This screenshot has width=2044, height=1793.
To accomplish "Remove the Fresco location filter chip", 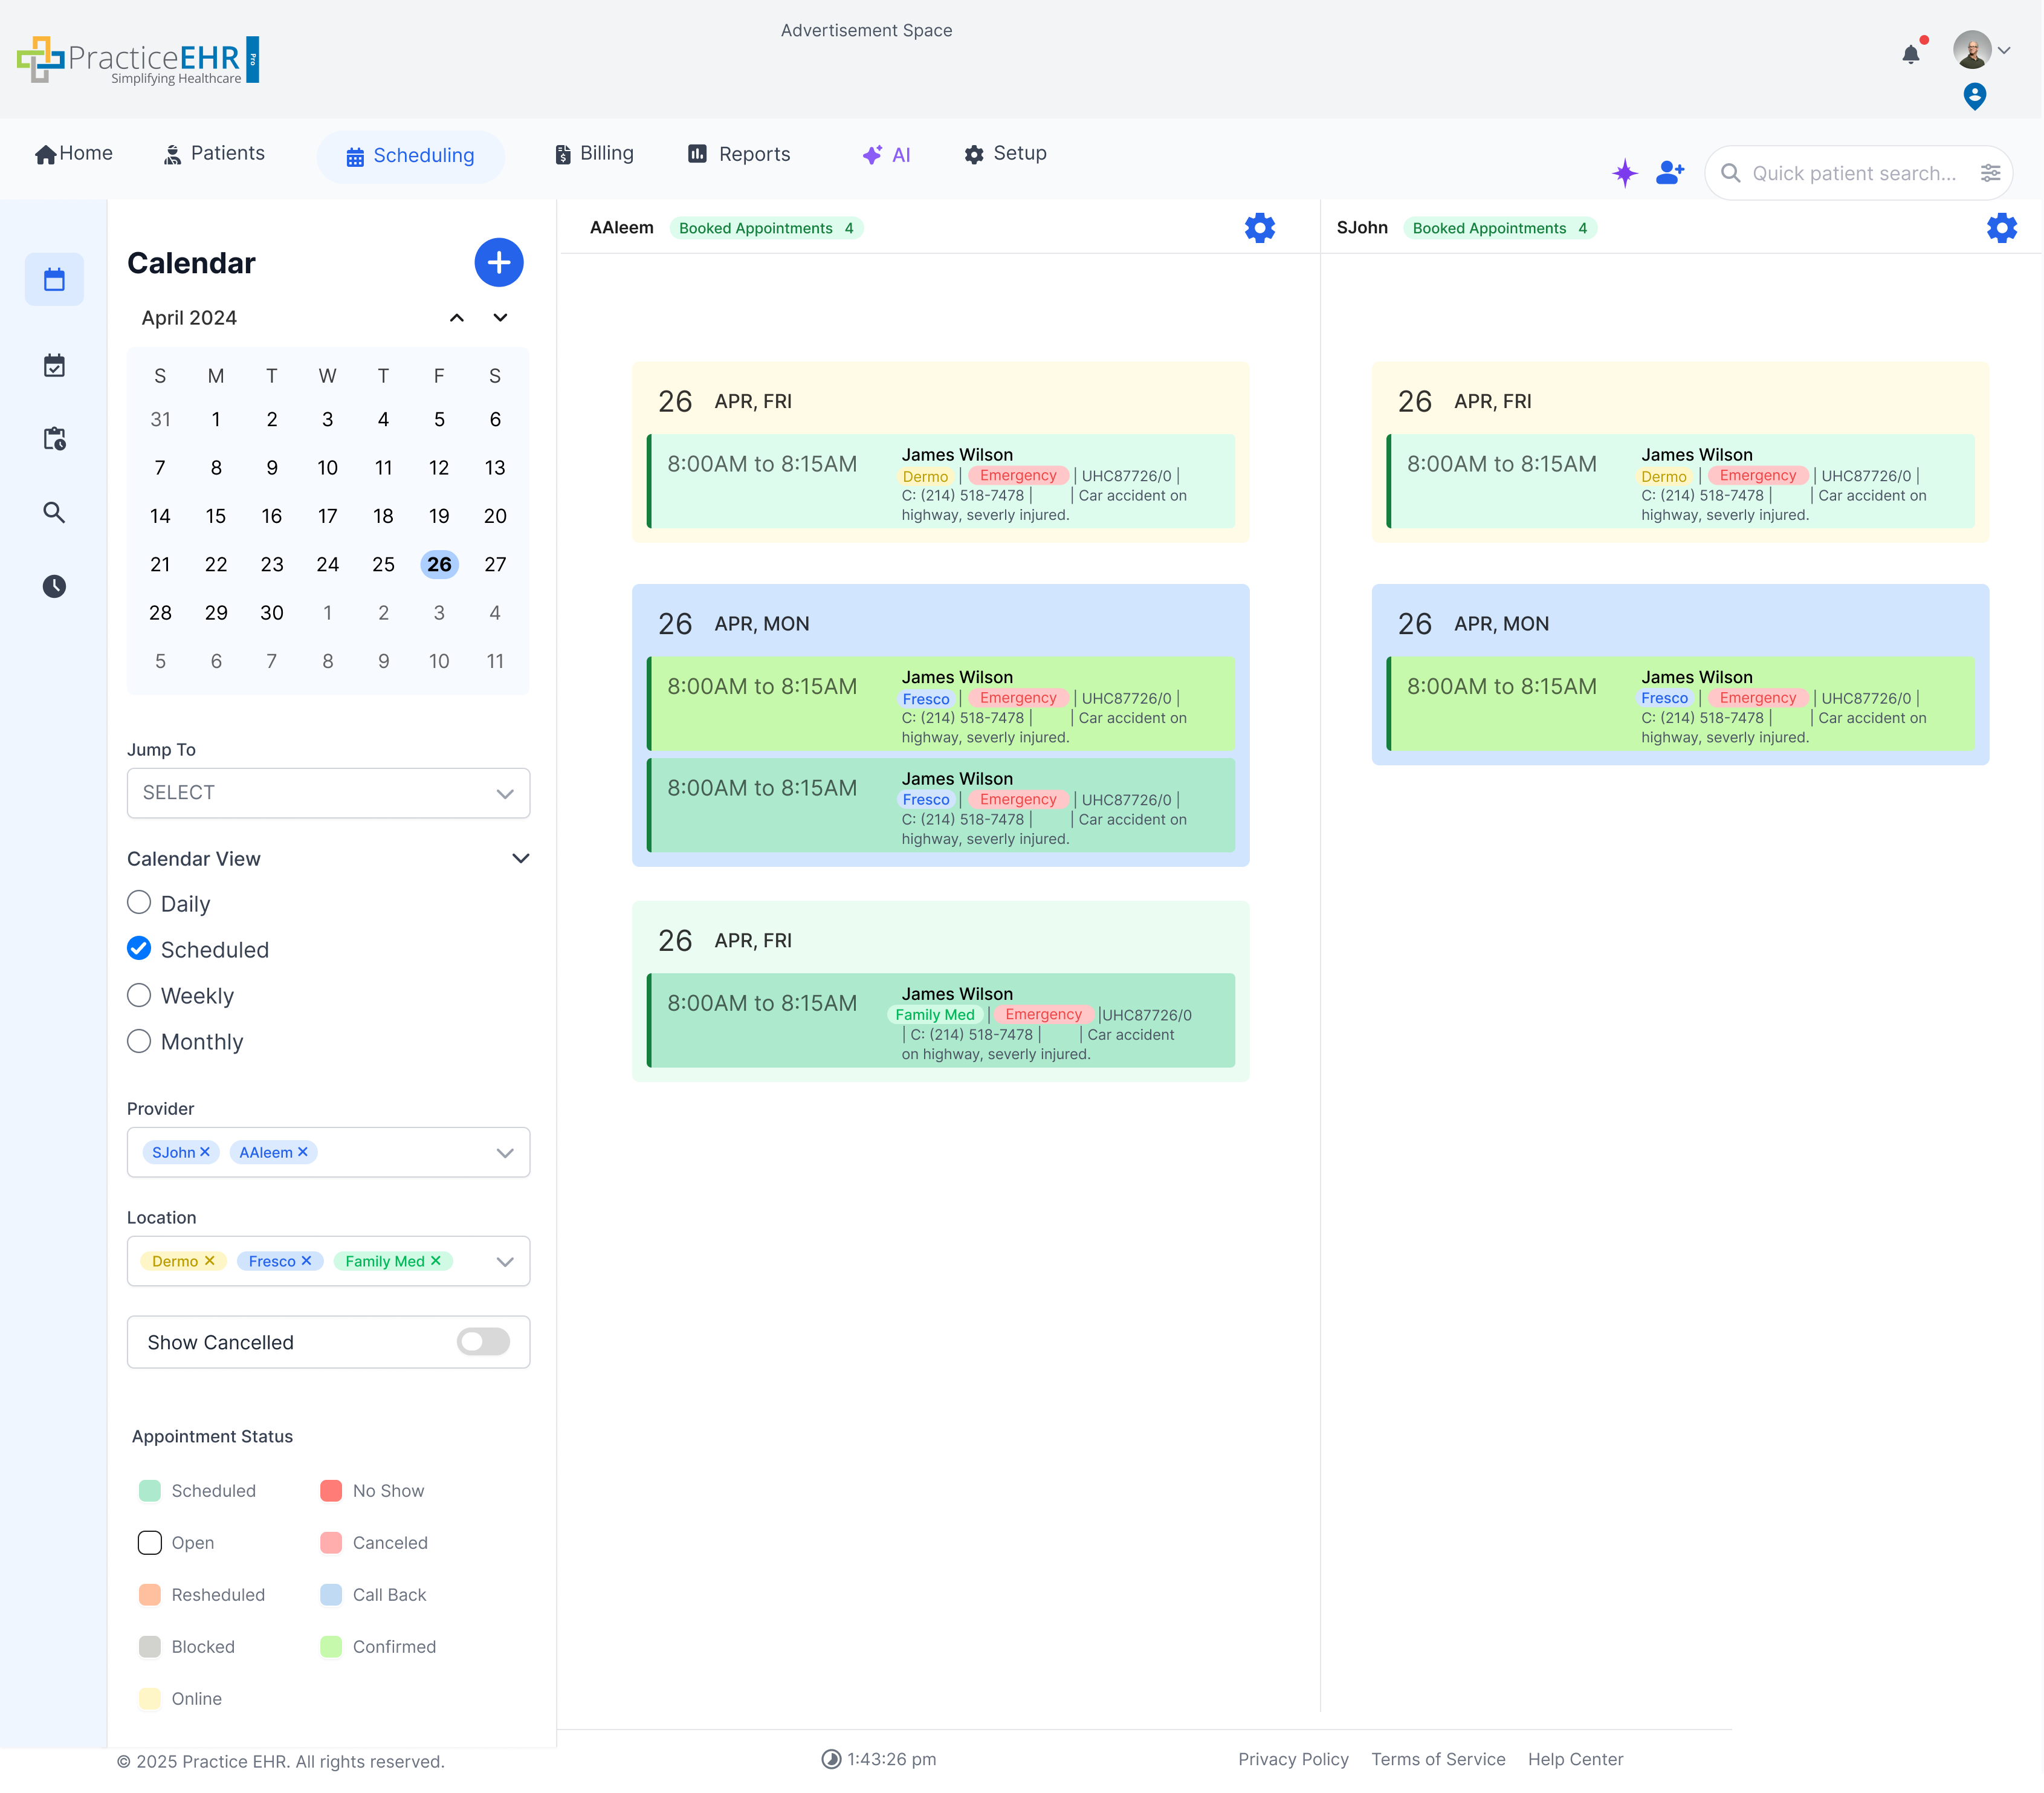I will 306,1261.
